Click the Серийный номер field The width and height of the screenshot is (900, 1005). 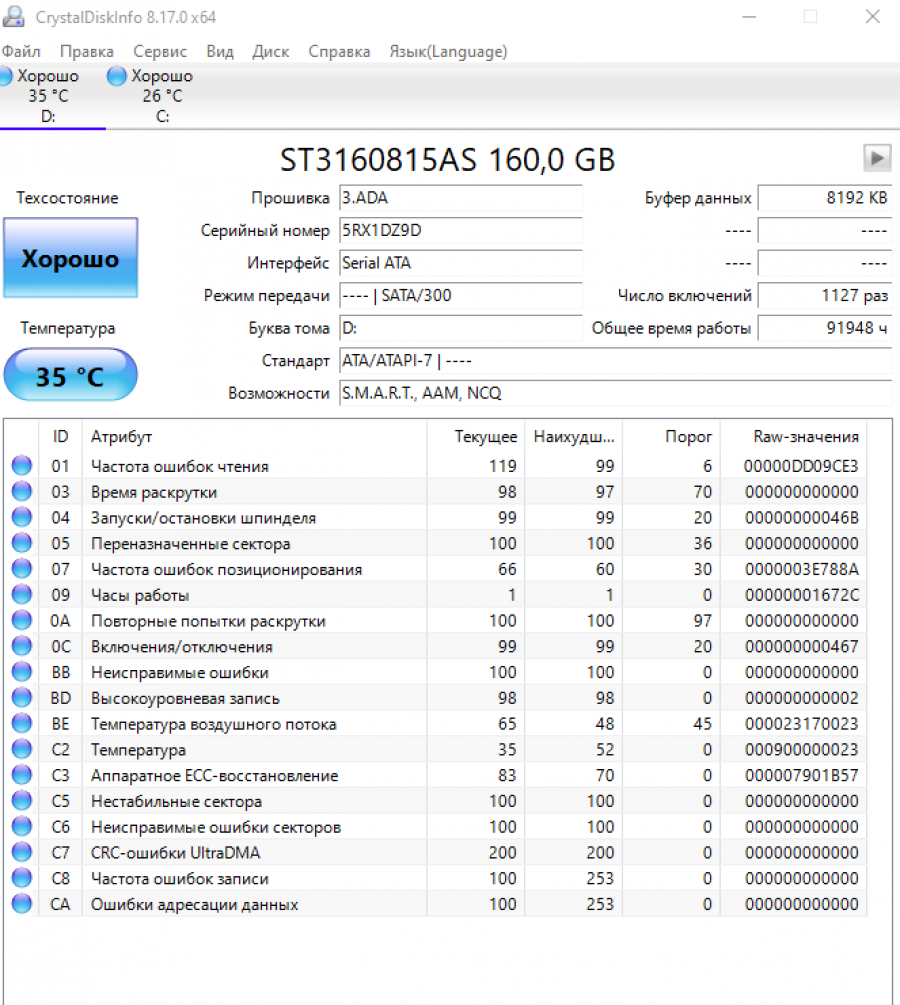460,231
